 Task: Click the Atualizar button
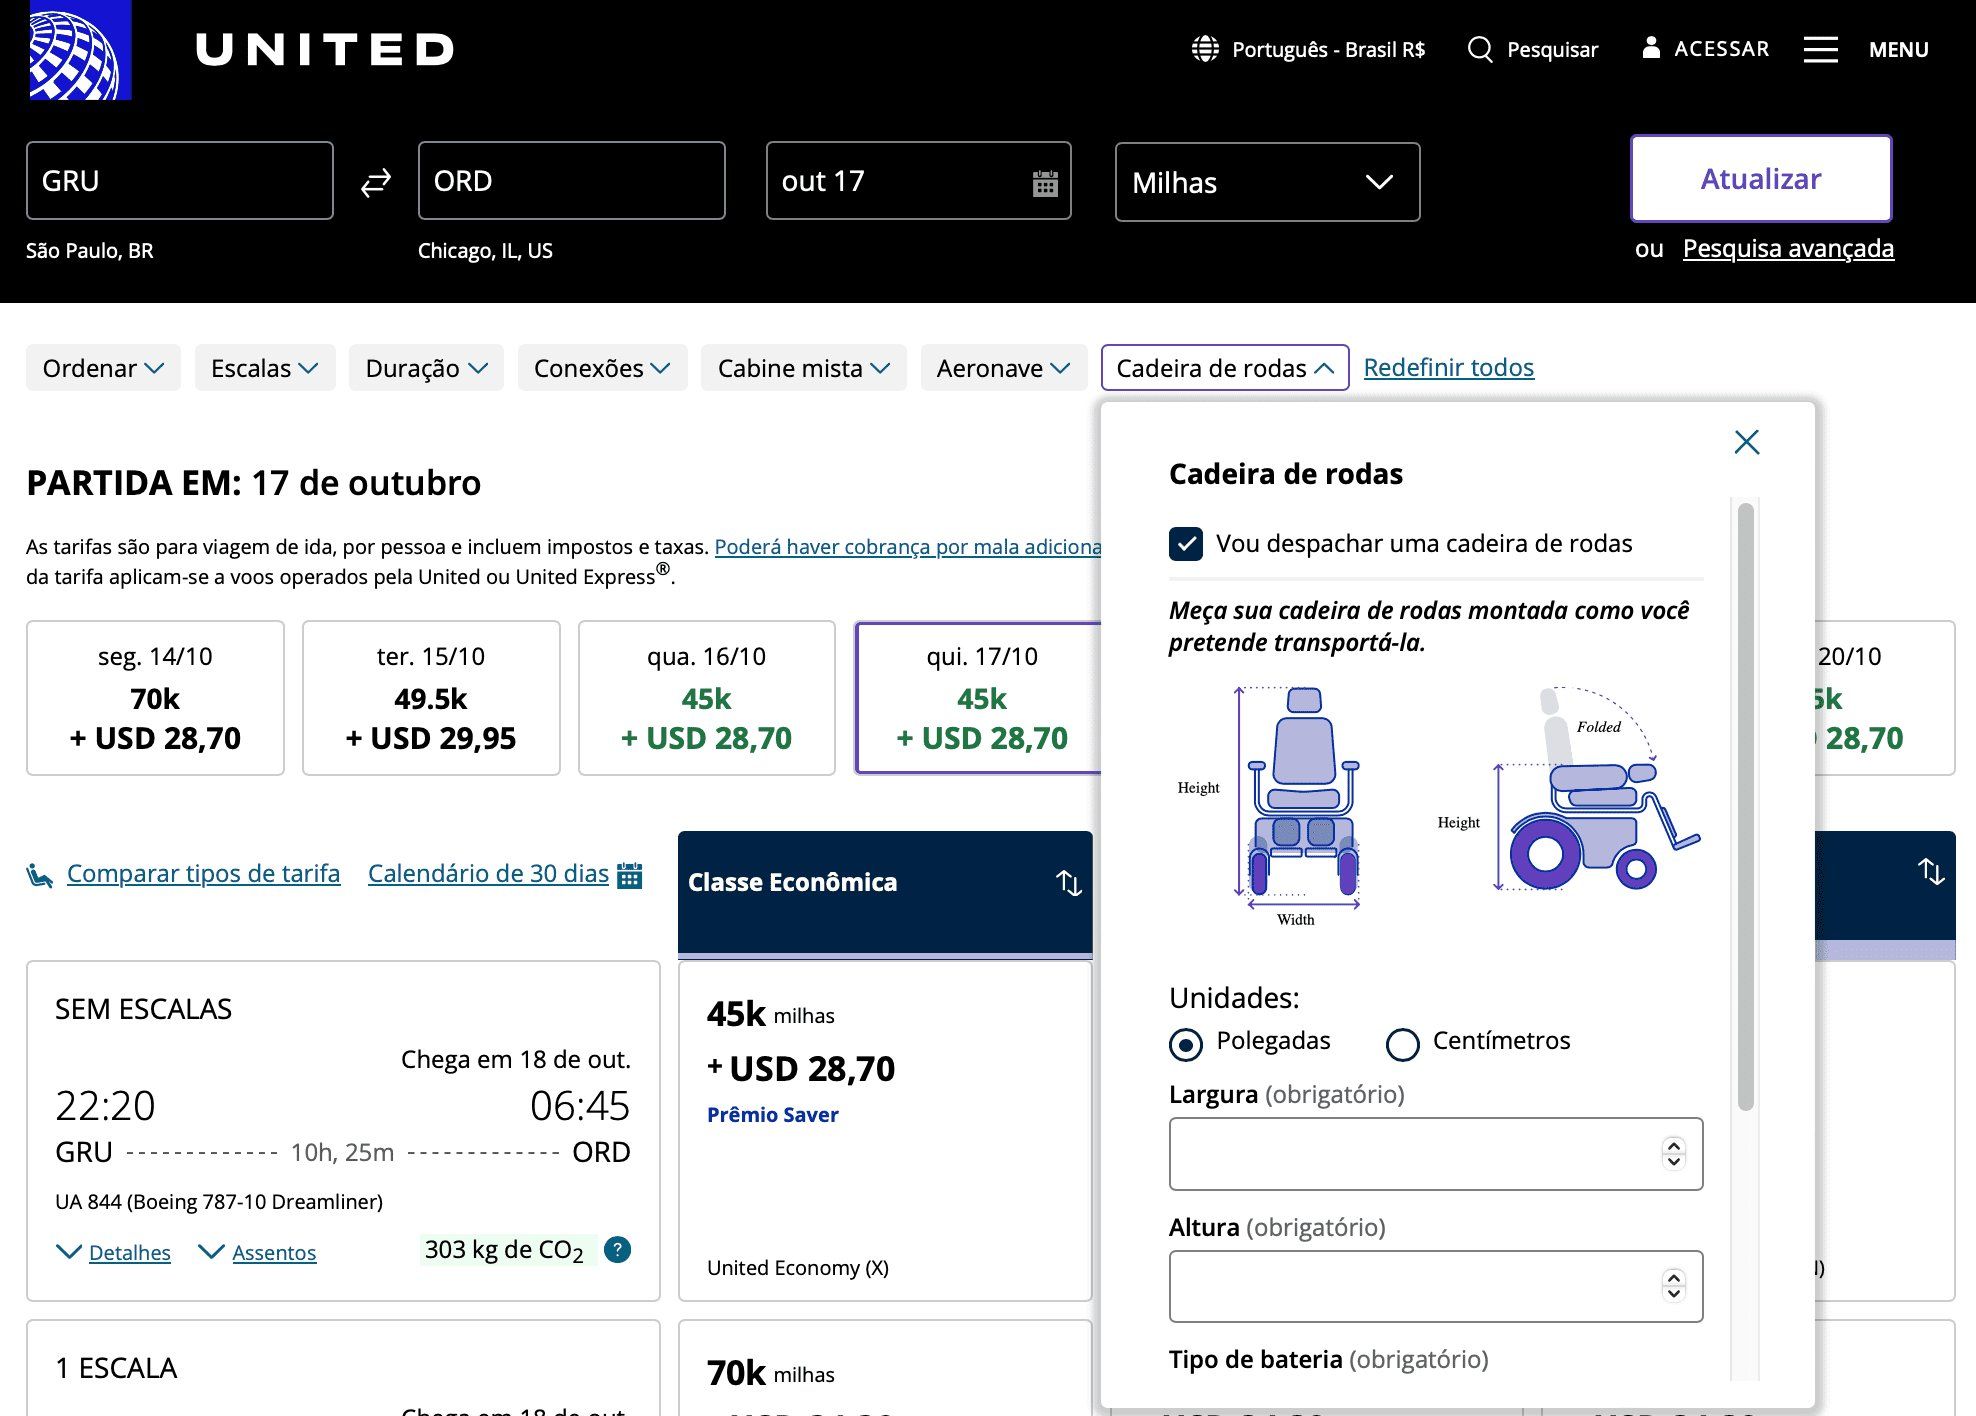click(x=1761, y=179)
